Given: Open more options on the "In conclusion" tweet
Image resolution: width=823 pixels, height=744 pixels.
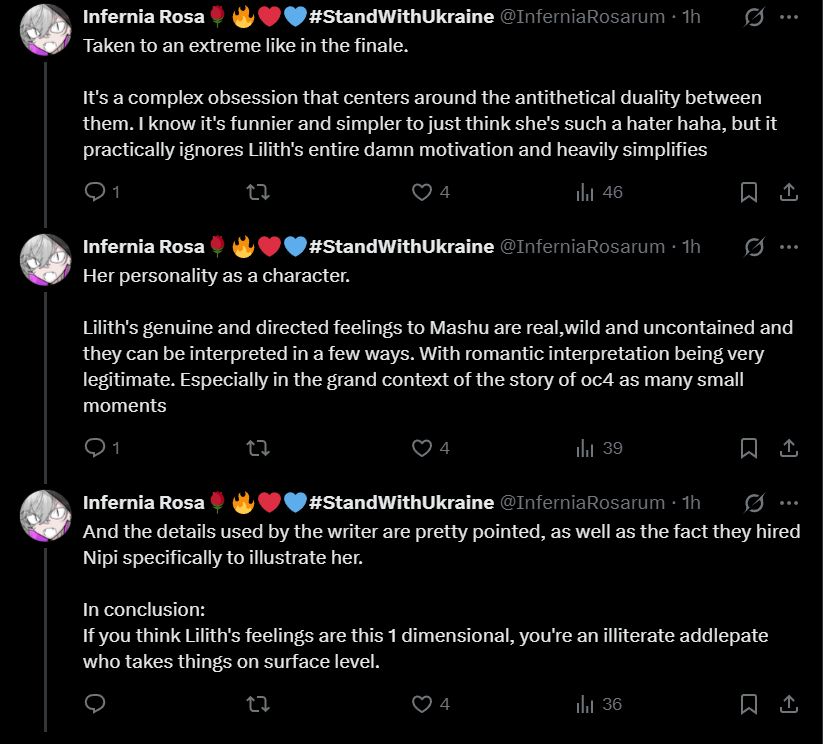Looking at the screenshot, I should (x=789, y=502).
